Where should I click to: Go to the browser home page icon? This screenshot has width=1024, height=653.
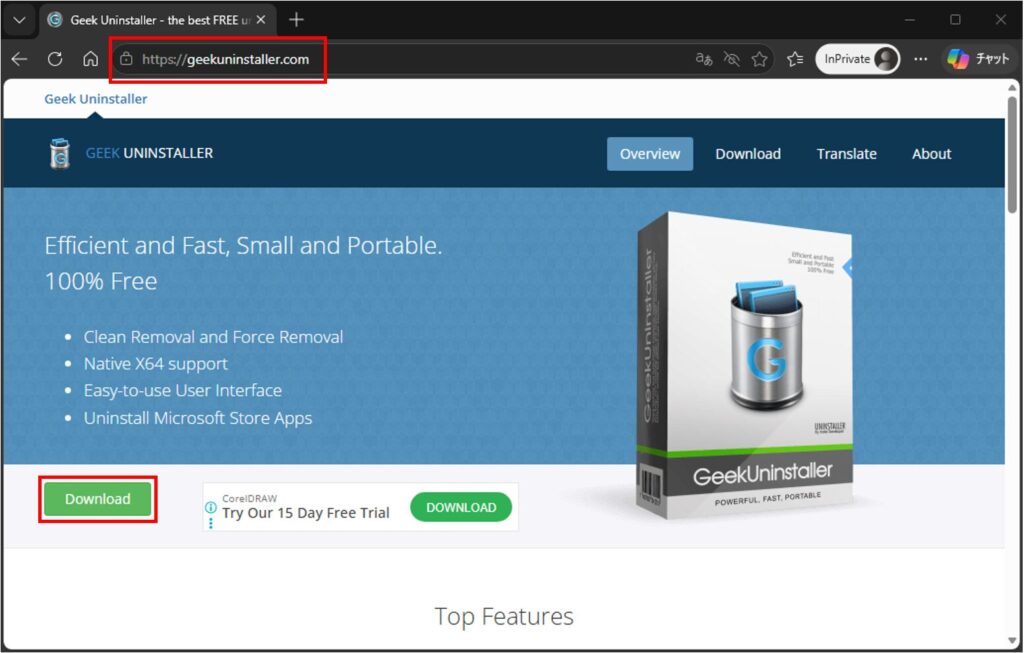(90, 58)
